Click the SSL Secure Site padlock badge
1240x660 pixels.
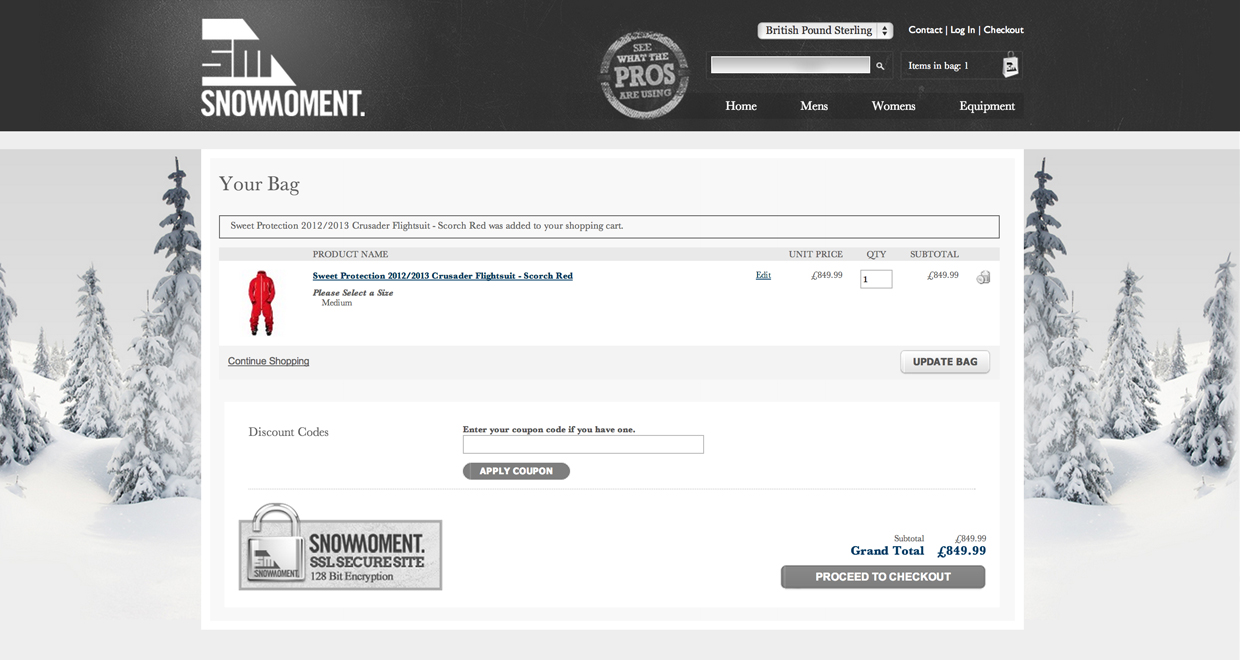(x=340, y=547)
